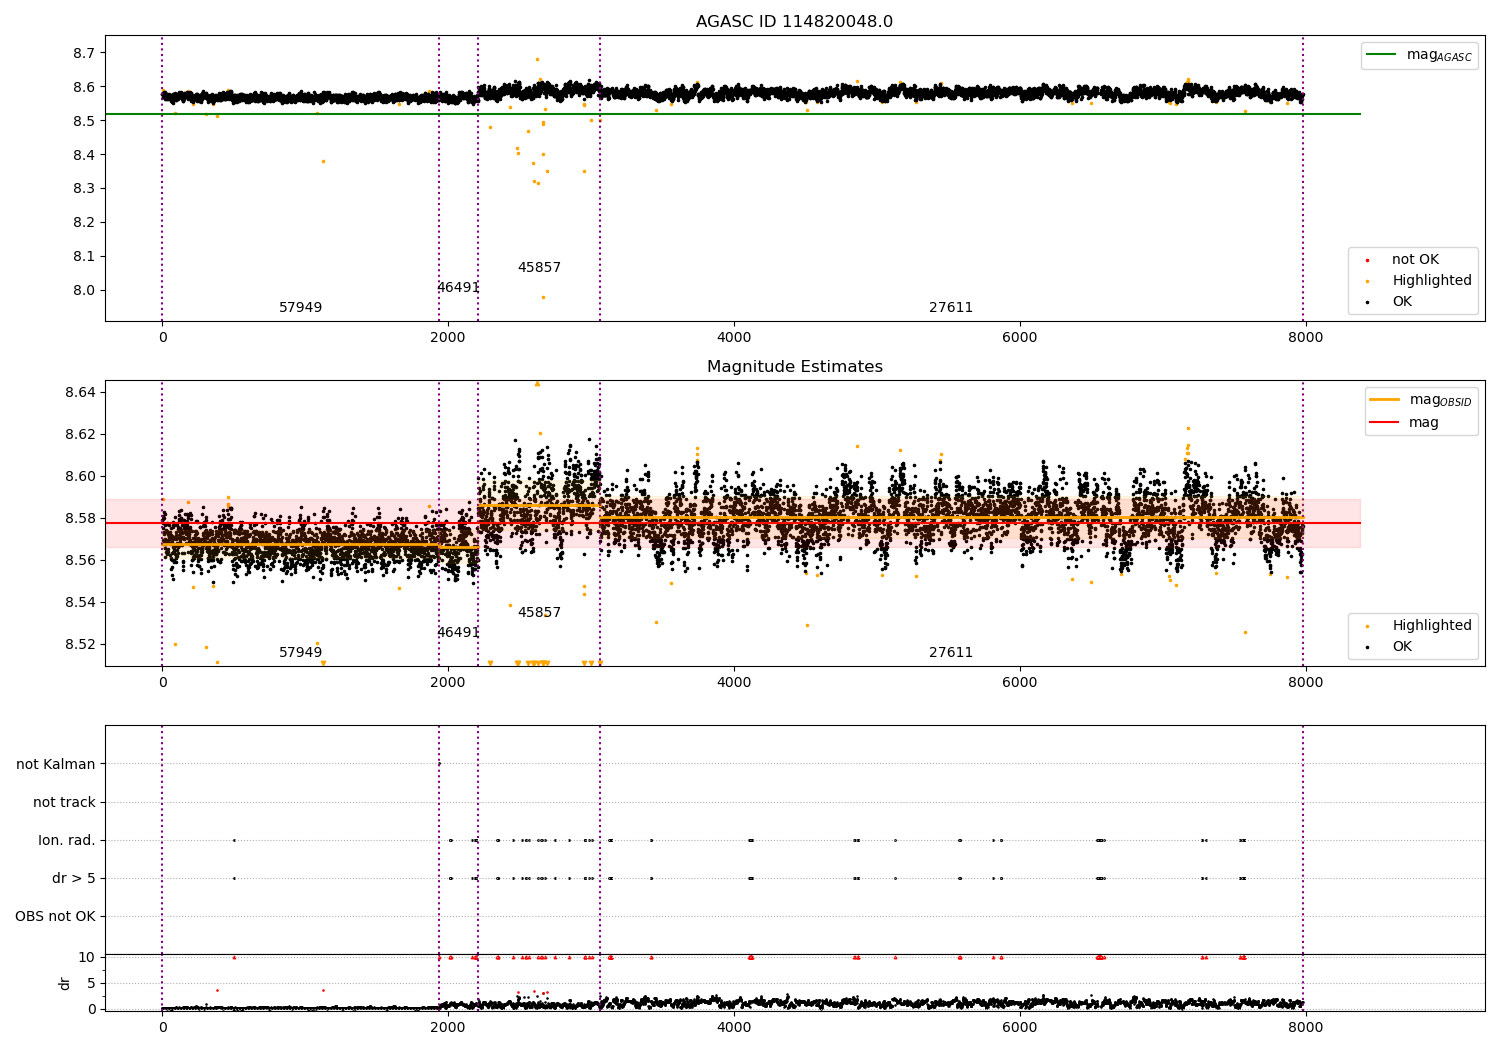Click the '6000' x-axis tick of the middle plot

click(x=1019, y=683)
